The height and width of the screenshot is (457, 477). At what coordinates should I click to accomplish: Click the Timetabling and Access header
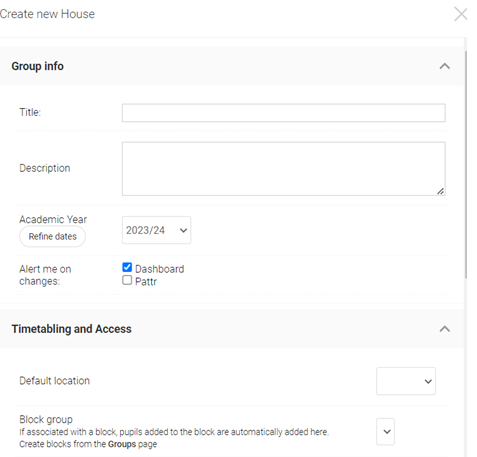[x=71, y=329]
